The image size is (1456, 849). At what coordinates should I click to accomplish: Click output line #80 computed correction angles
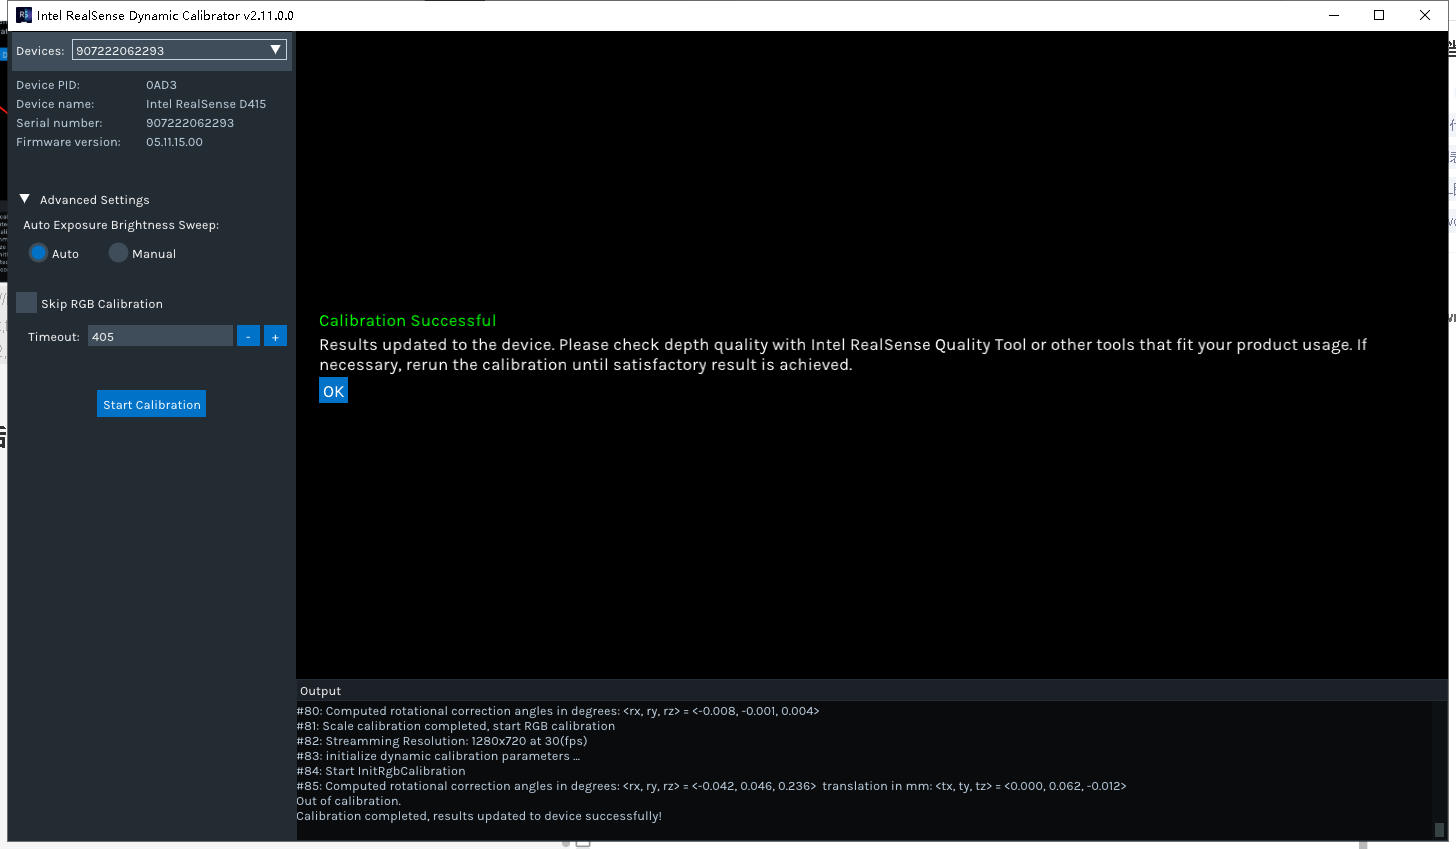558,711
